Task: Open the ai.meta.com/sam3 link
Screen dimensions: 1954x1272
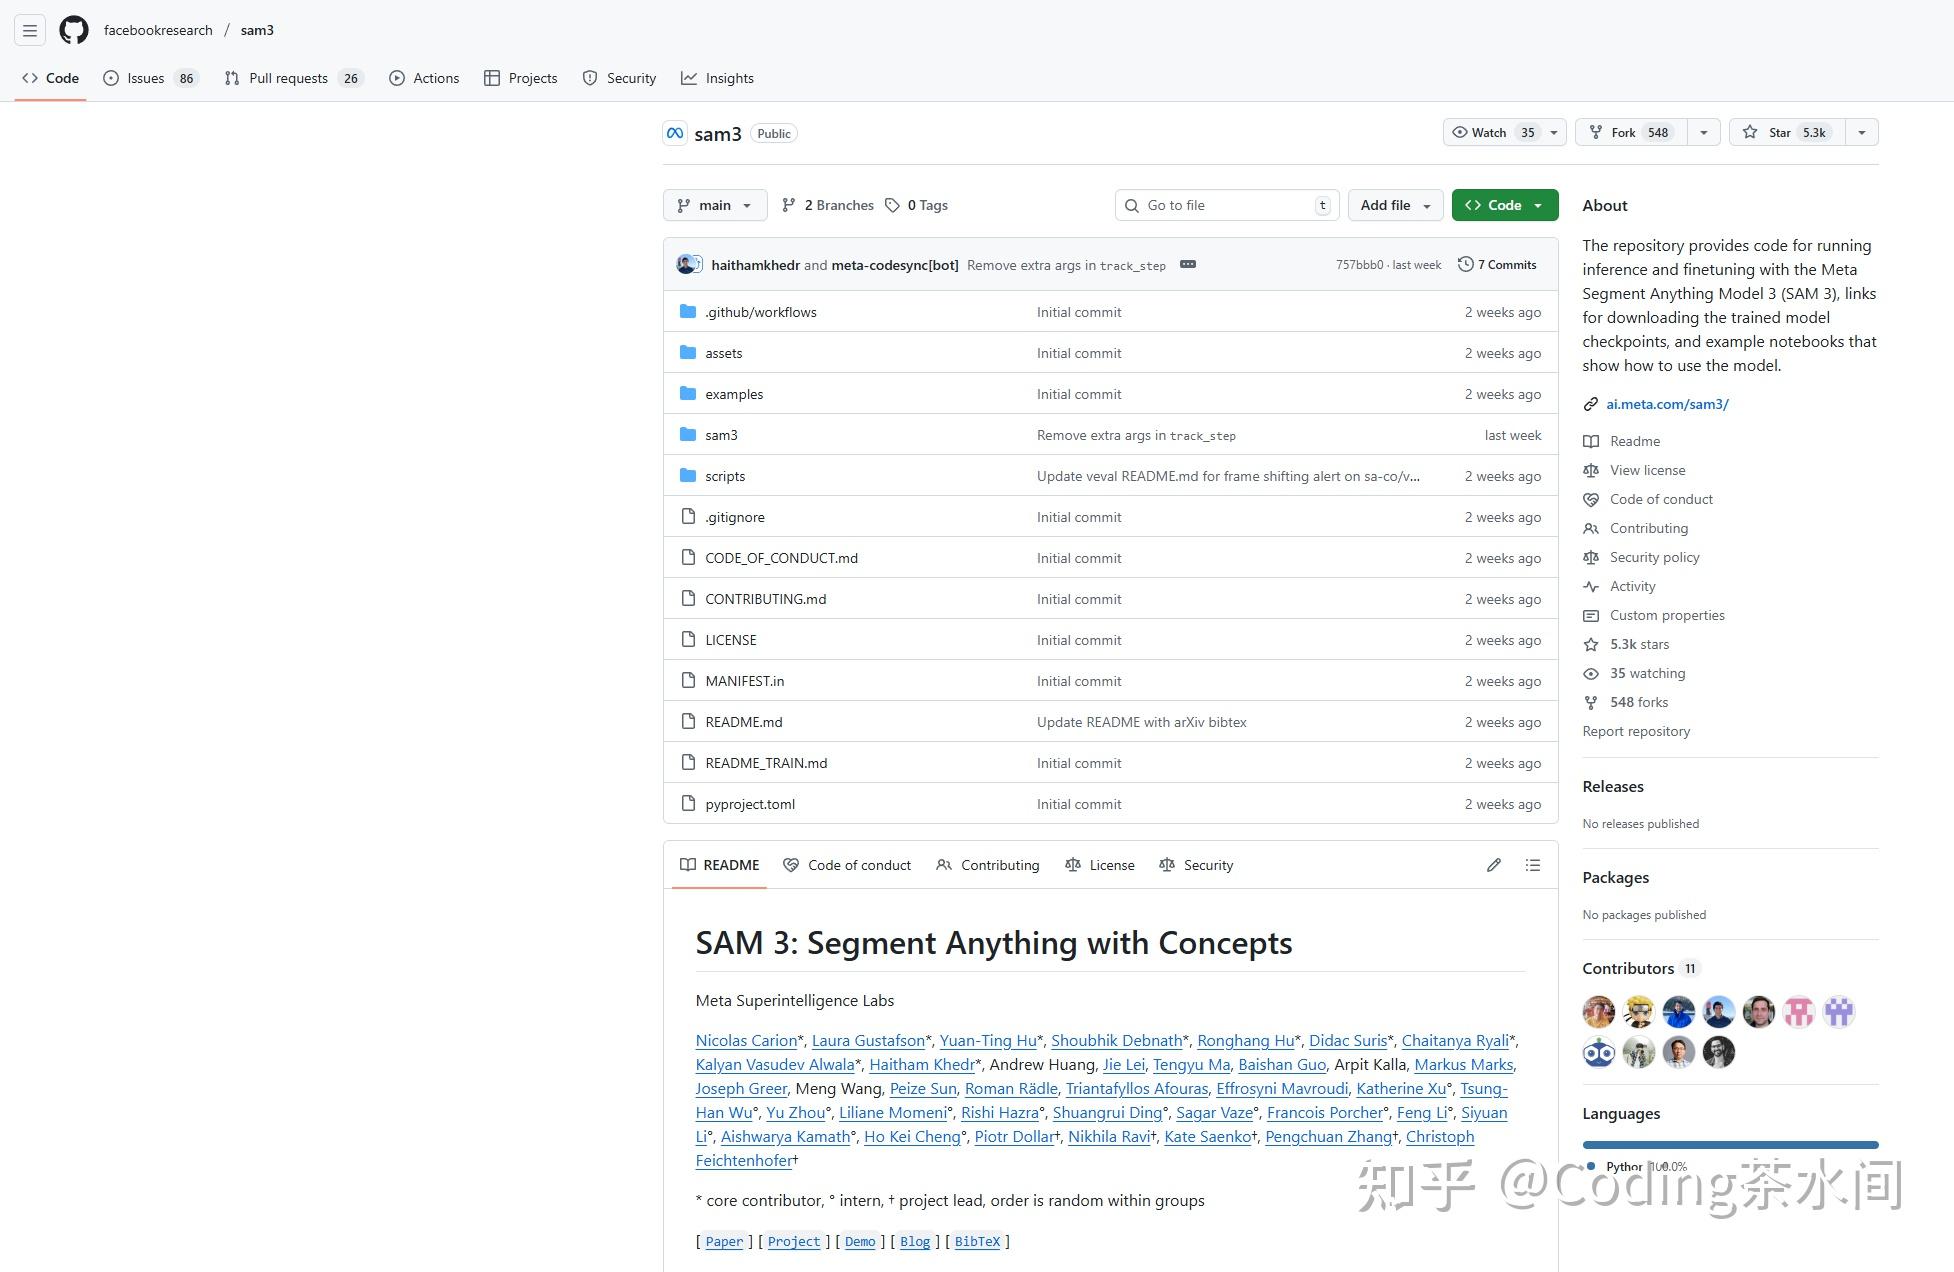Action: pyautogui.click(x=1667, y=404)
